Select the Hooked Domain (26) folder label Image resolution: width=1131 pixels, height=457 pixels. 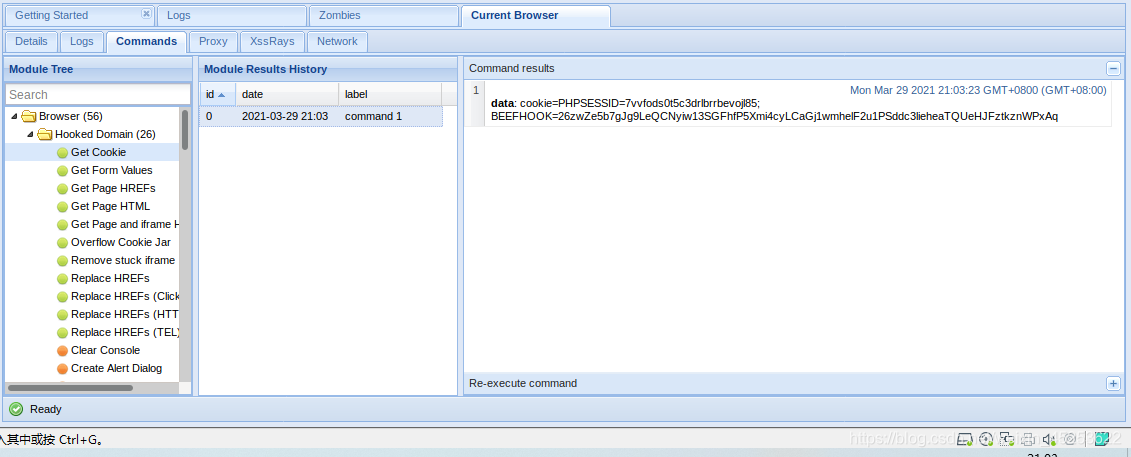tap(105, 134)
